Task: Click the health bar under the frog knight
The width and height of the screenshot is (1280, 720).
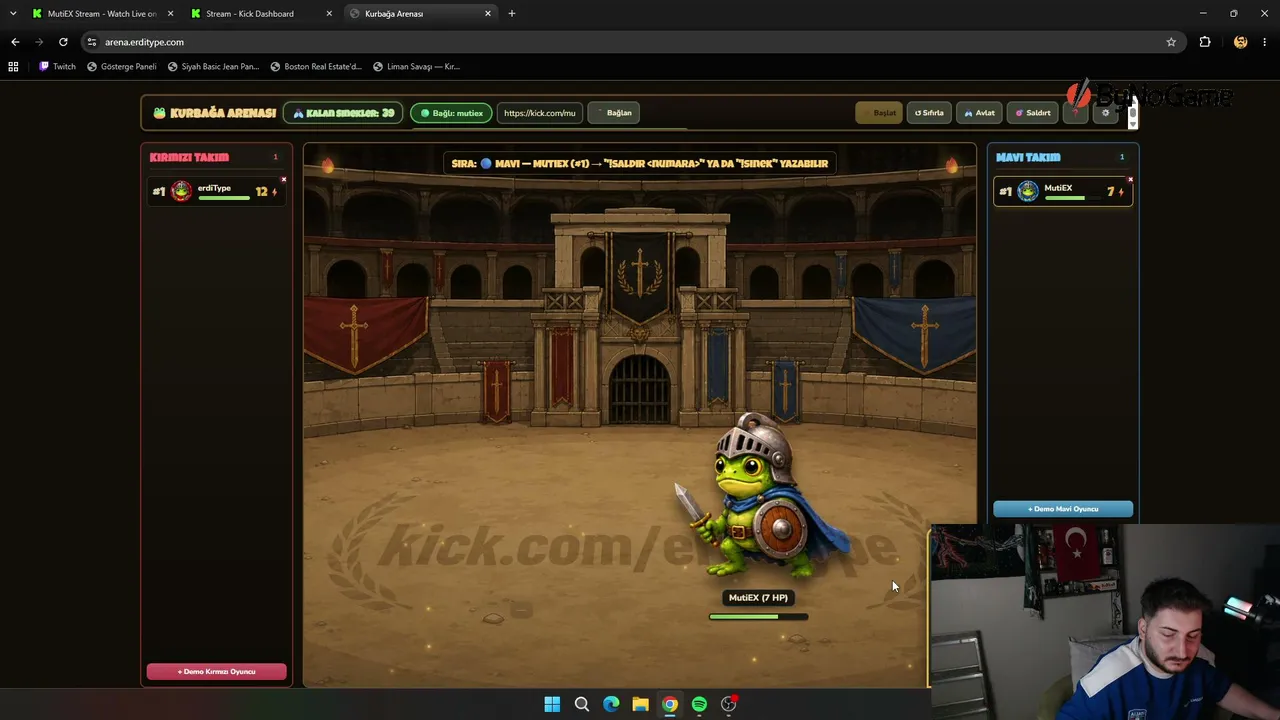Action: click(x=758, y=617)
